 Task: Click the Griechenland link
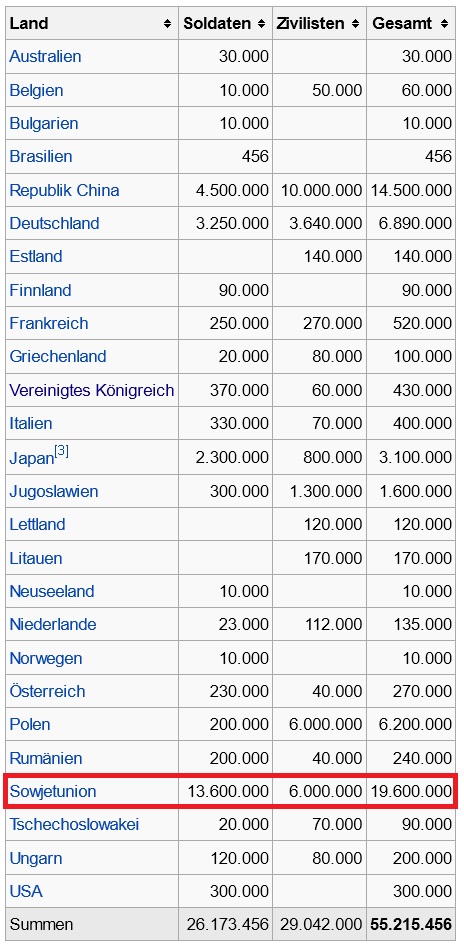point(58,356)
